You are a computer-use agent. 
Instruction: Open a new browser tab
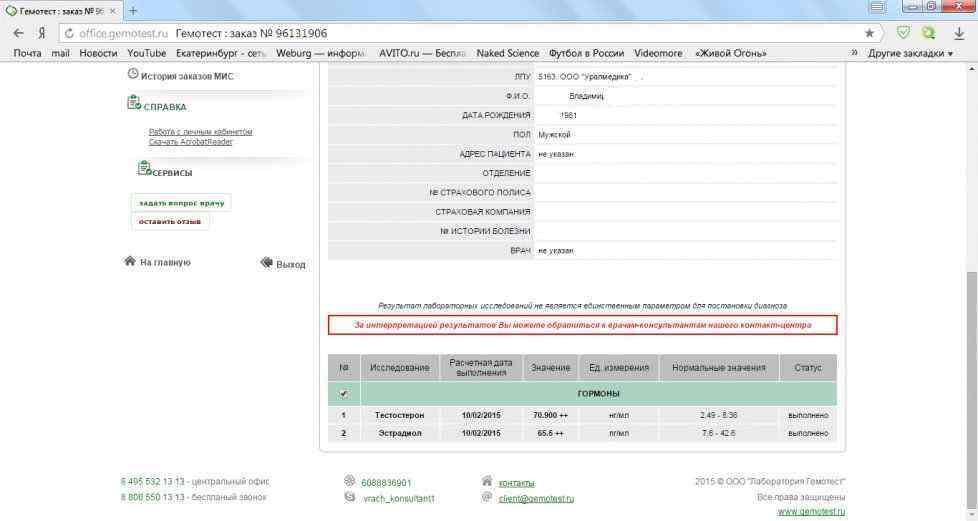point(133,10)
